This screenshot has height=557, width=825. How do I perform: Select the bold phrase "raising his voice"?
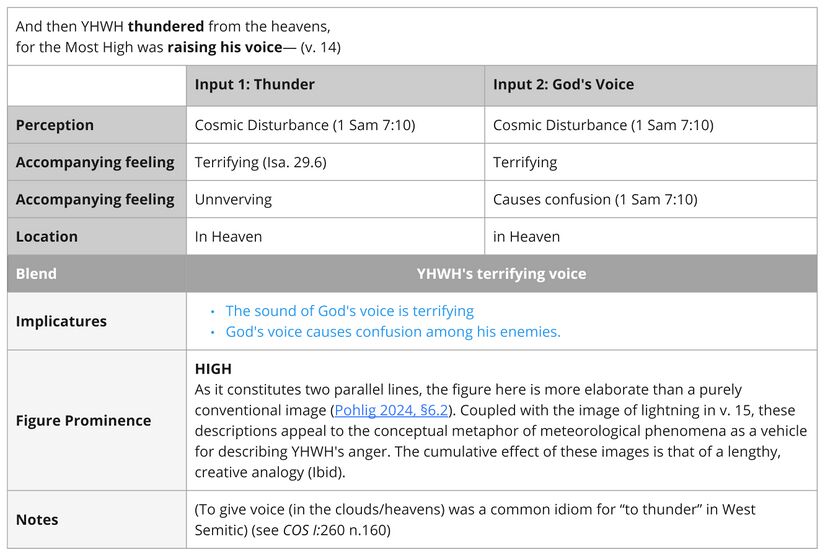(x=224, y=47)
